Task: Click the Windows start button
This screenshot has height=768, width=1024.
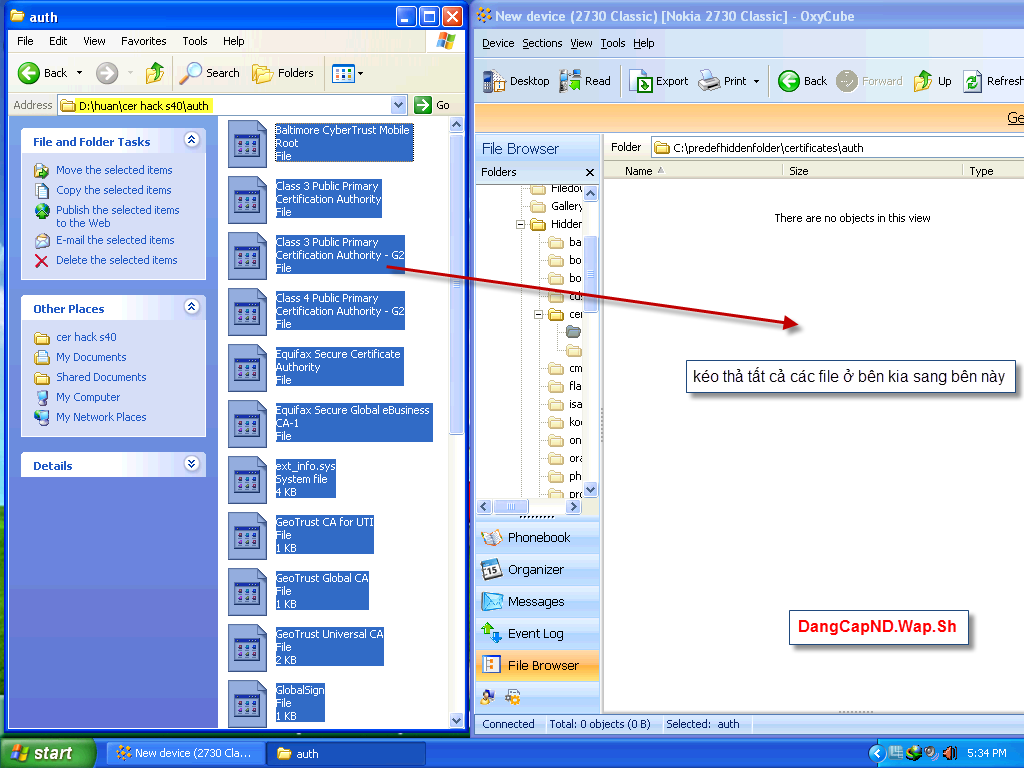Action: point(48,753)
